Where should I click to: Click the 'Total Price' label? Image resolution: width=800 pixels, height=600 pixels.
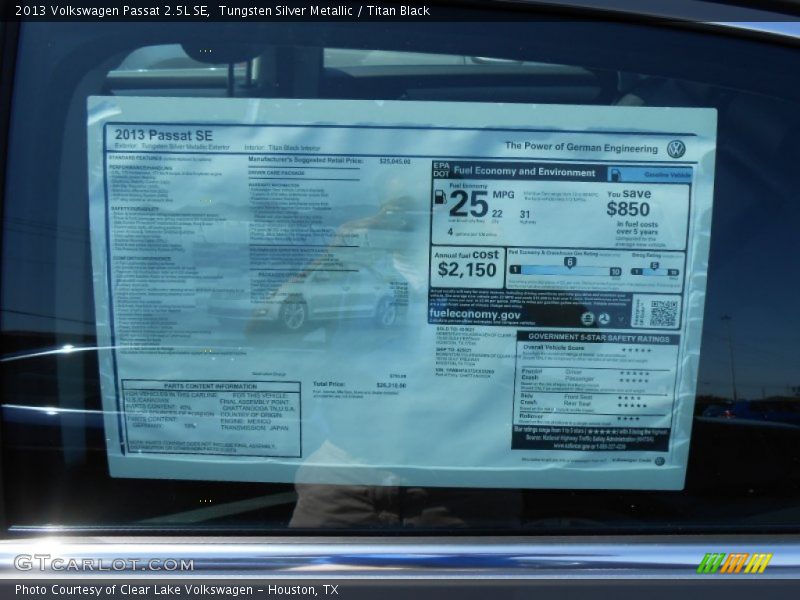(329, 384)
